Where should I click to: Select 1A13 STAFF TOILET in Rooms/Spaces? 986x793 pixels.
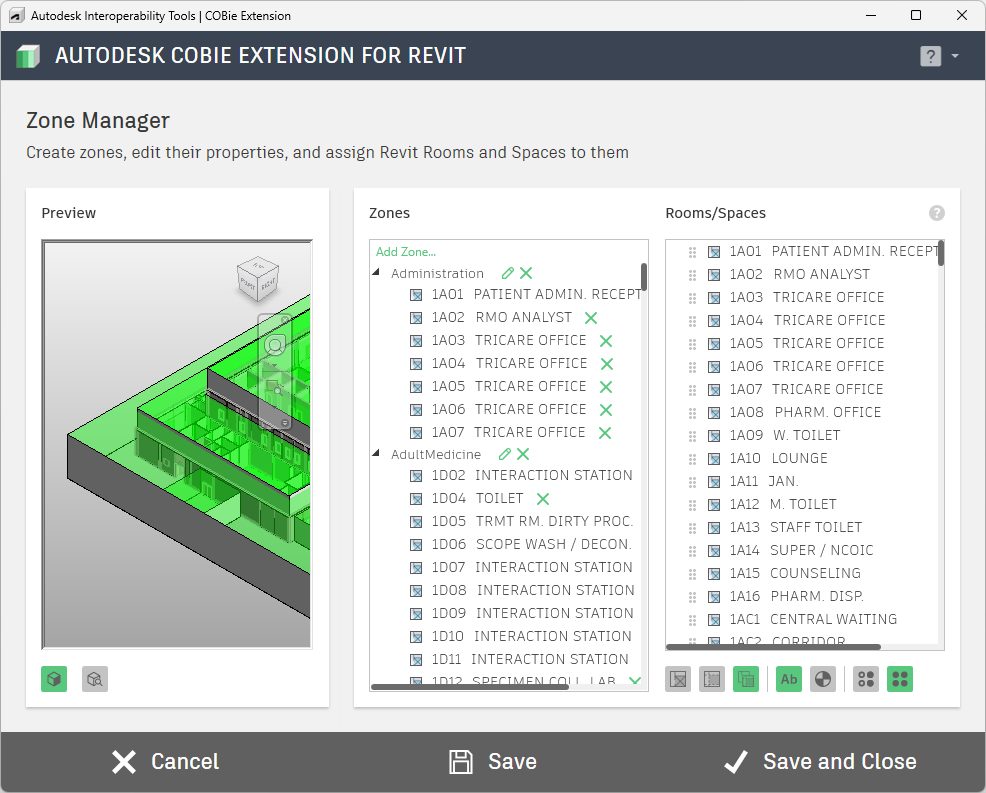click(785, 528)
